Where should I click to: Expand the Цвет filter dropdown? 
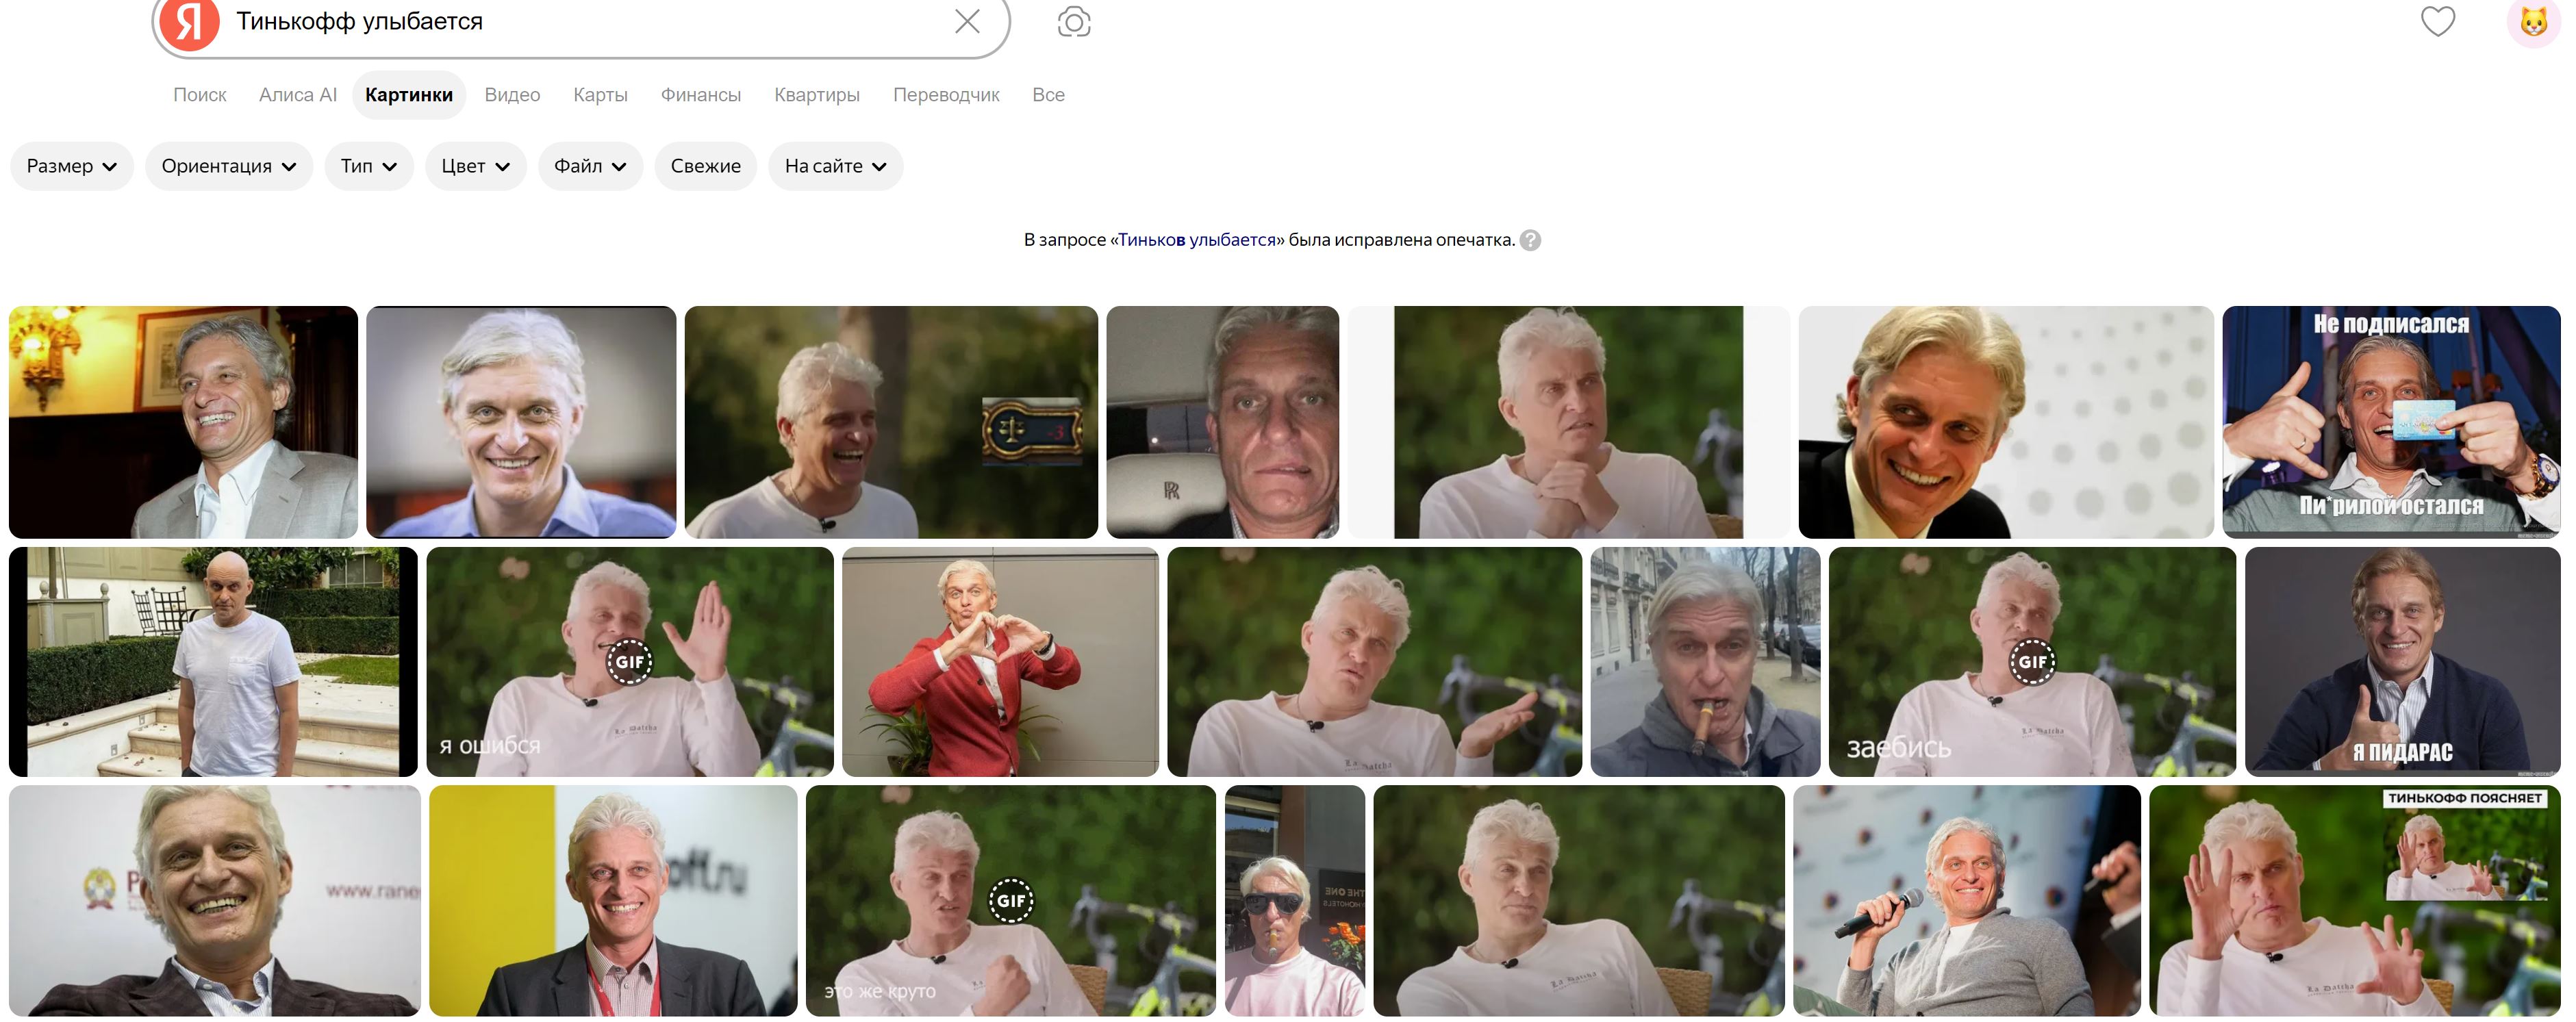(x=476, y=166)
